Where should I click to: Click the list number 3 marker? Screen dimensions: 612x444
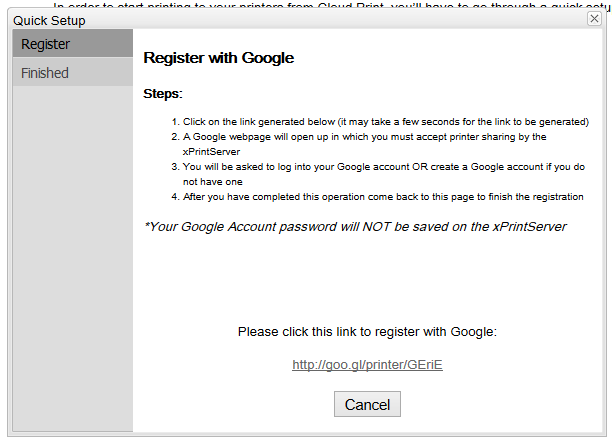point(174,167)
